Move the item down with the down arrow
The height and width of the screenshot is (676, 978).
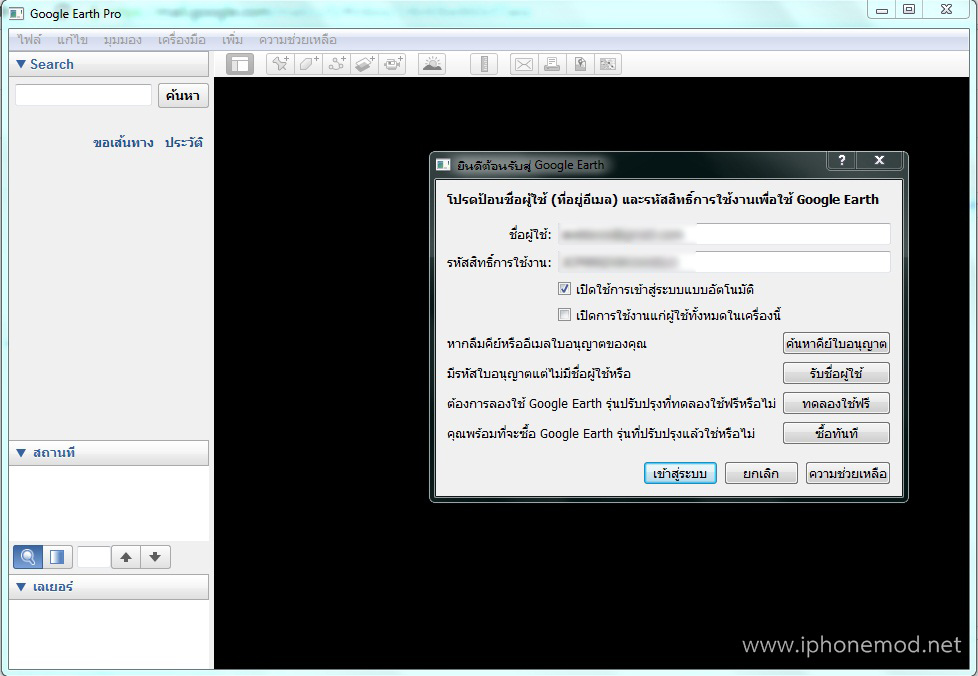(155, 557)
